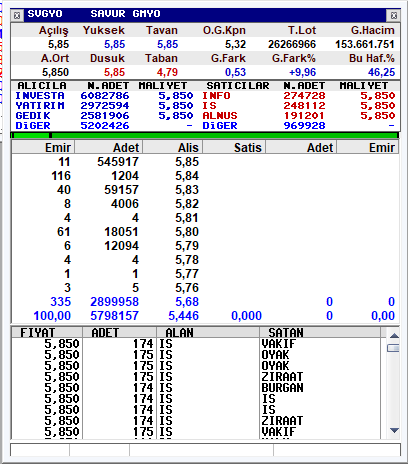Image resolution: width=408 pixels, height=464 pixels.
Task: Open the system menu icon beside SVGYO title
Action: (17, 15)
